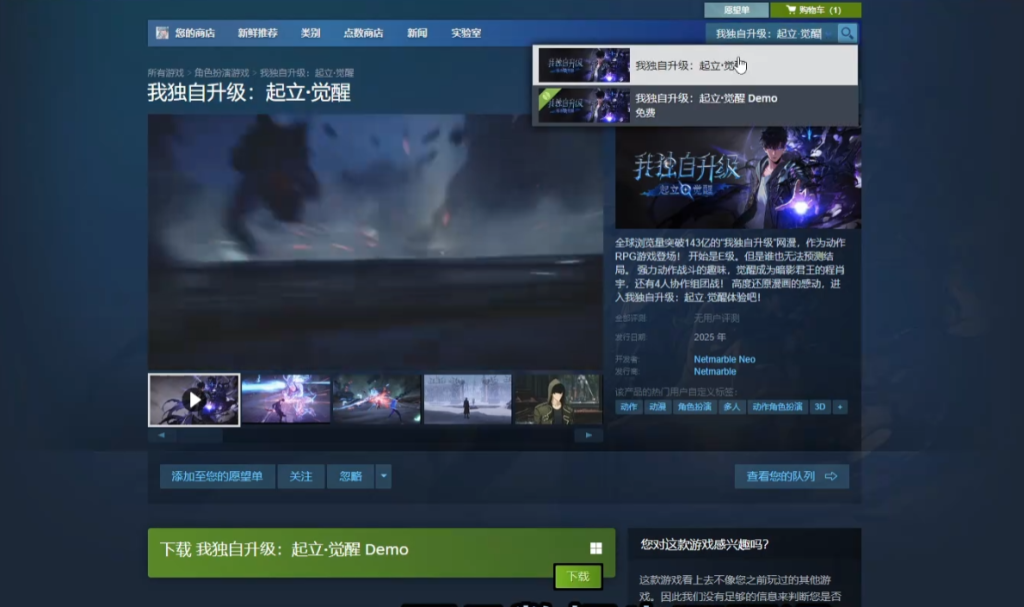The width and height of the screenshot is (1024, 607).
Task: Click the 忽略 ignore button
Action: 351,476
